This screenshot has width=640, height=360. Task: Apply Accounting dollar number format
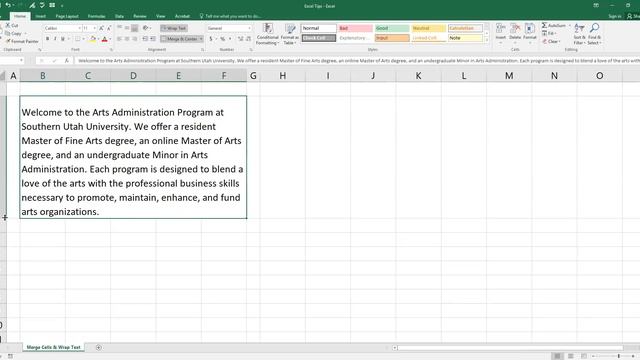[x=211, y=39]
